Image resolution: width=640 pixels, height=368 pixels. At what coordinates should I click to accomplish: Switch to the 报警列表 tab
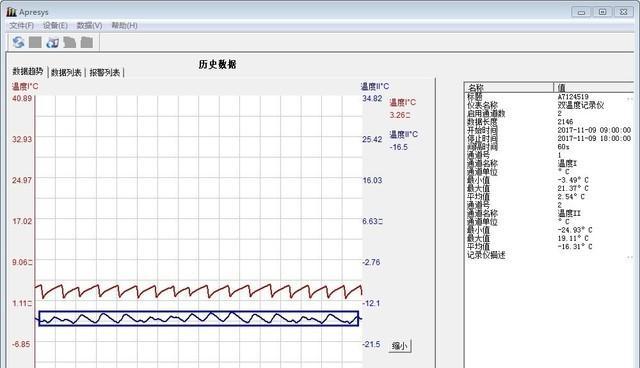[x=104, y=73]
